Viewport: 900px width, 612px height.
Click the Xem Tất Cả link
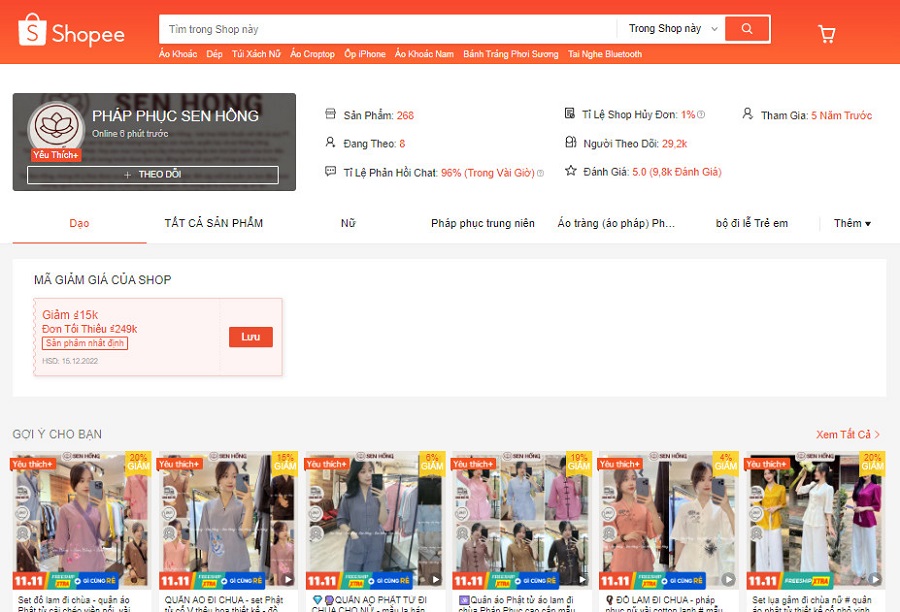tap(848, 435)
